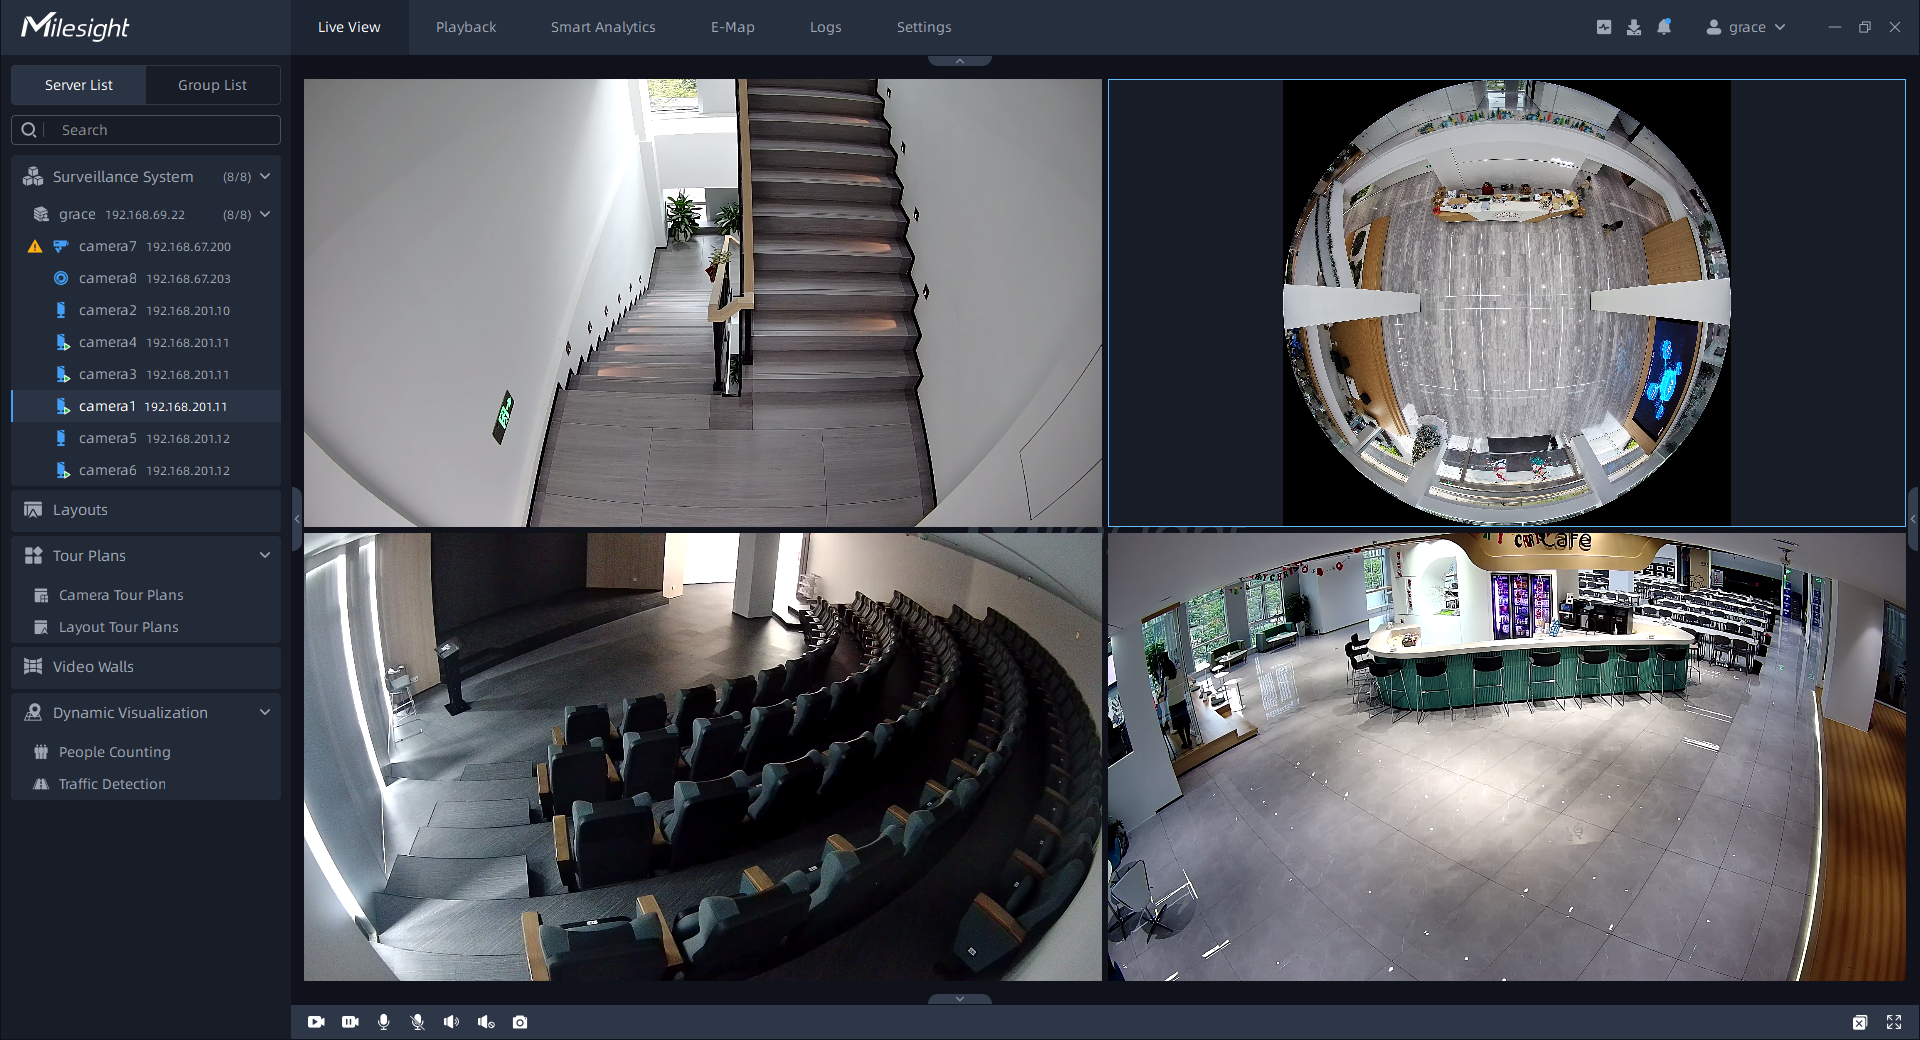Open the Smart Analytics tab
Screen dimensions: 1920x1040
point(603,27)
